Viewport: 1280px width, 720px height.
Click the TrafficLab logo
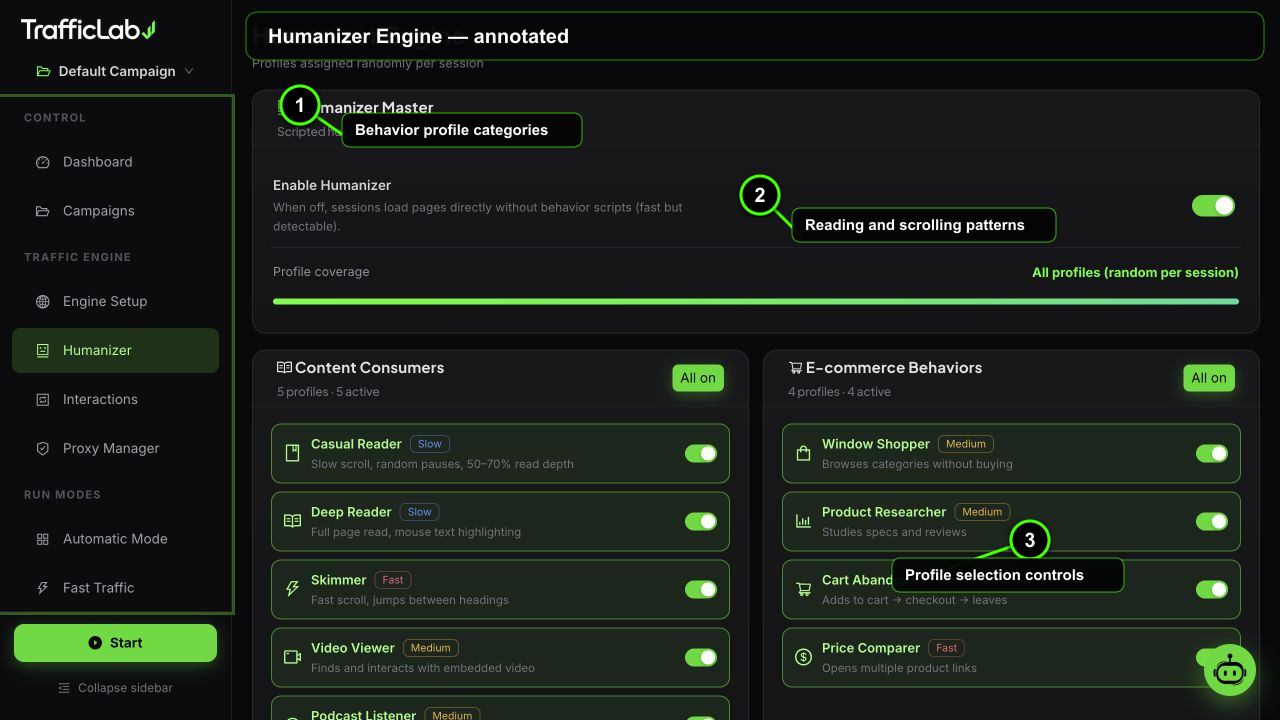click(89, 30)
